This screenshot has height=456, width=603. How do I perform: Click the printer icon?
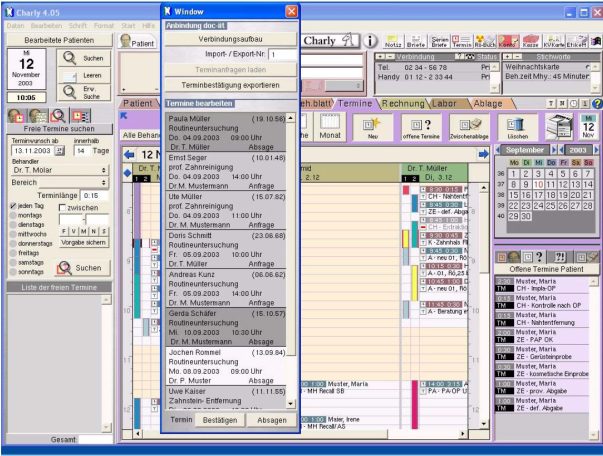[x=559, y=127]
